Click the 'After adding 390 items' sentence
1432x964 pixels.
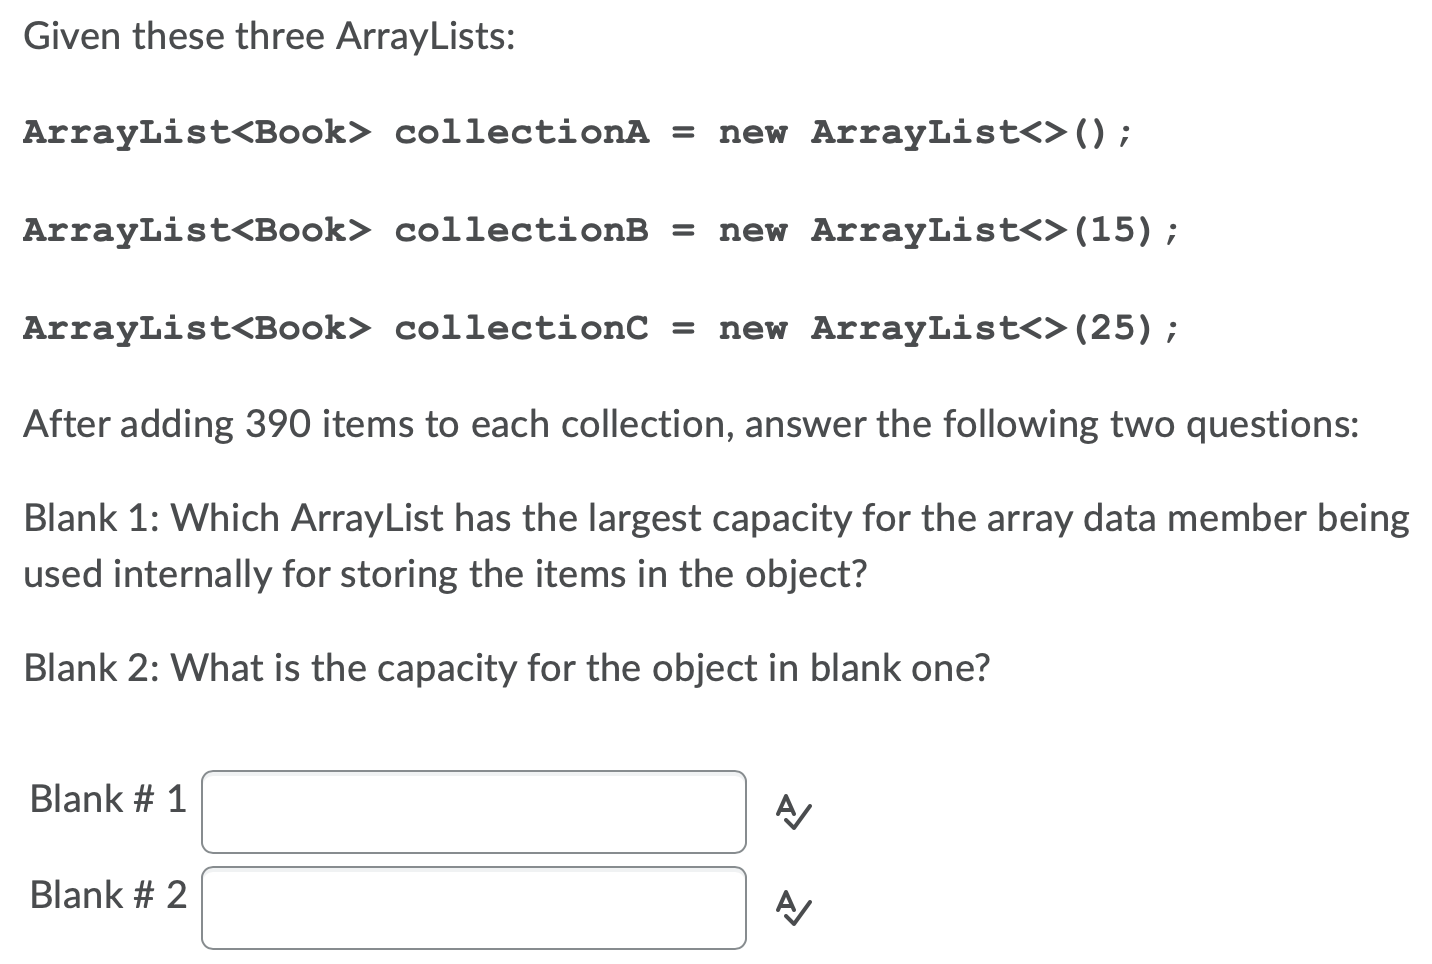[691, 425]
